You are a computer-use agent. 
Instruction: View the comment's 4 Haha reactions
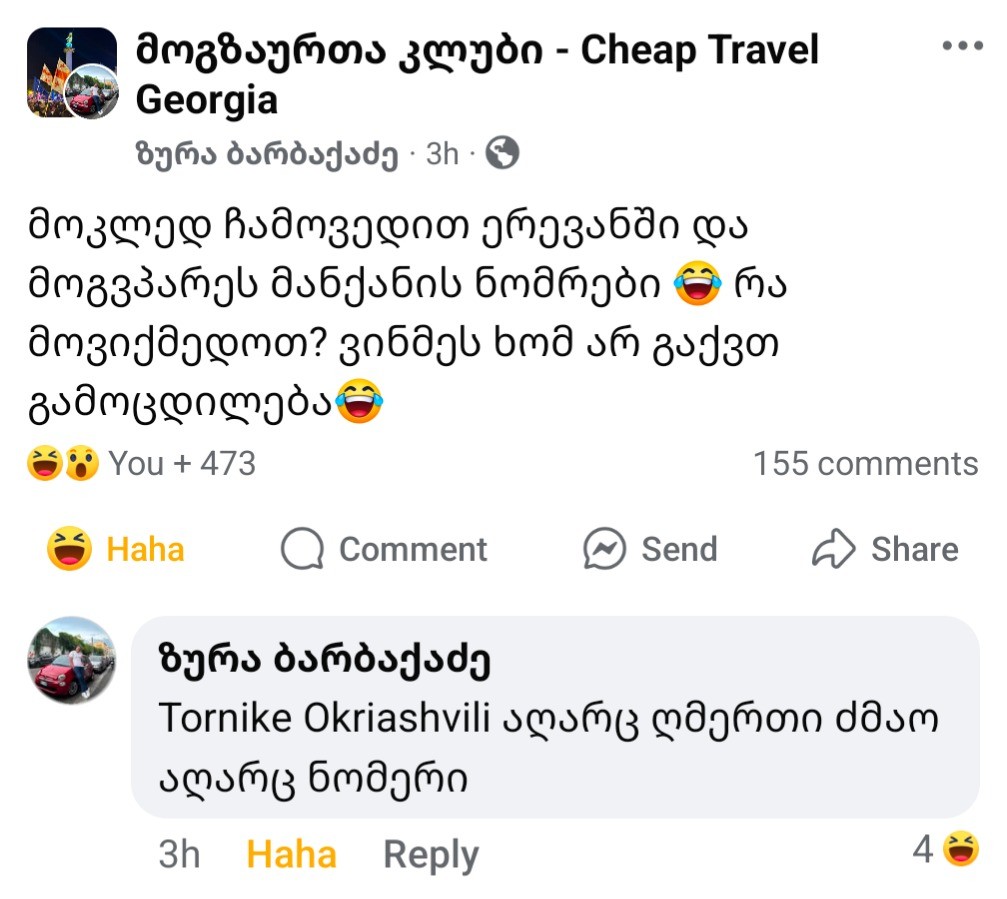[945, 850]
